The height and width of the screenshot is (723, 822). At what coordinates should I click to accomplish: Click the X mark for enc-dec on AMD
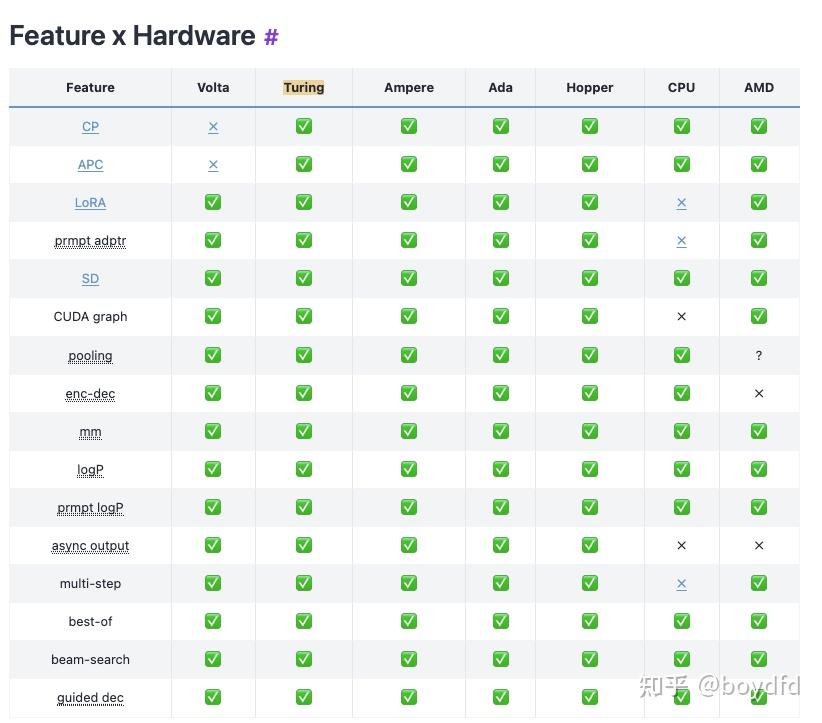point(759,393)
